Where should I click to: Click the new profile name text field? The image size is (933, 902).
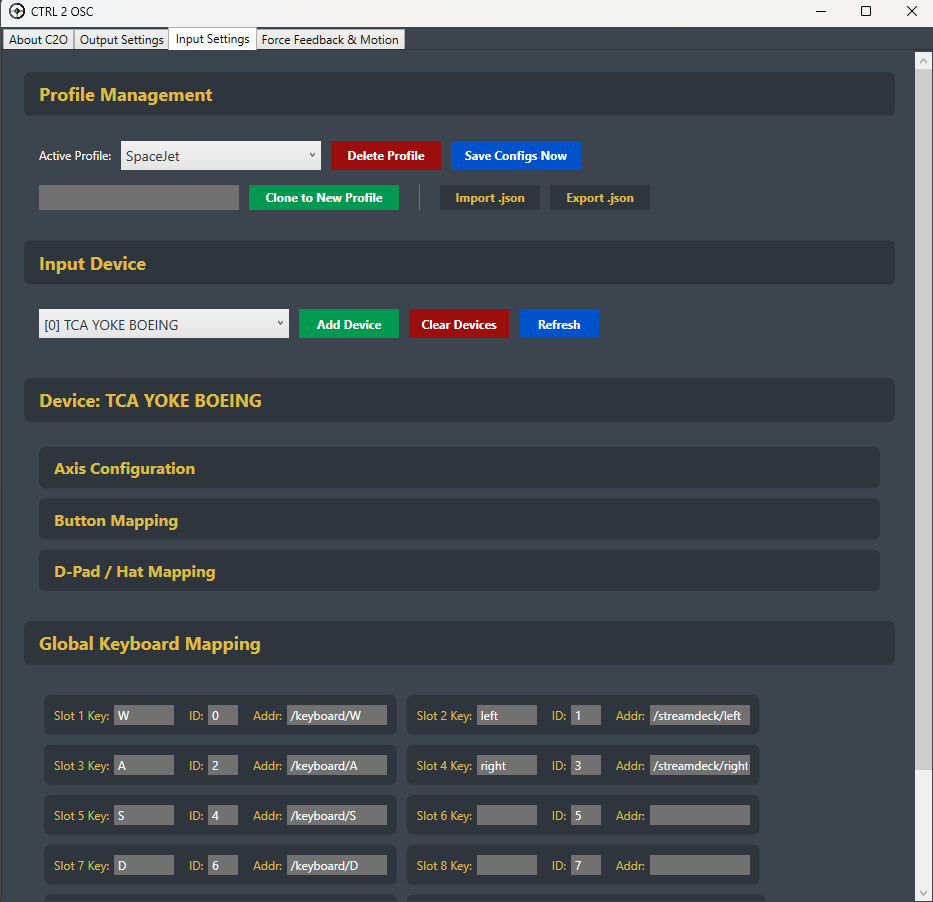[138, 197]
